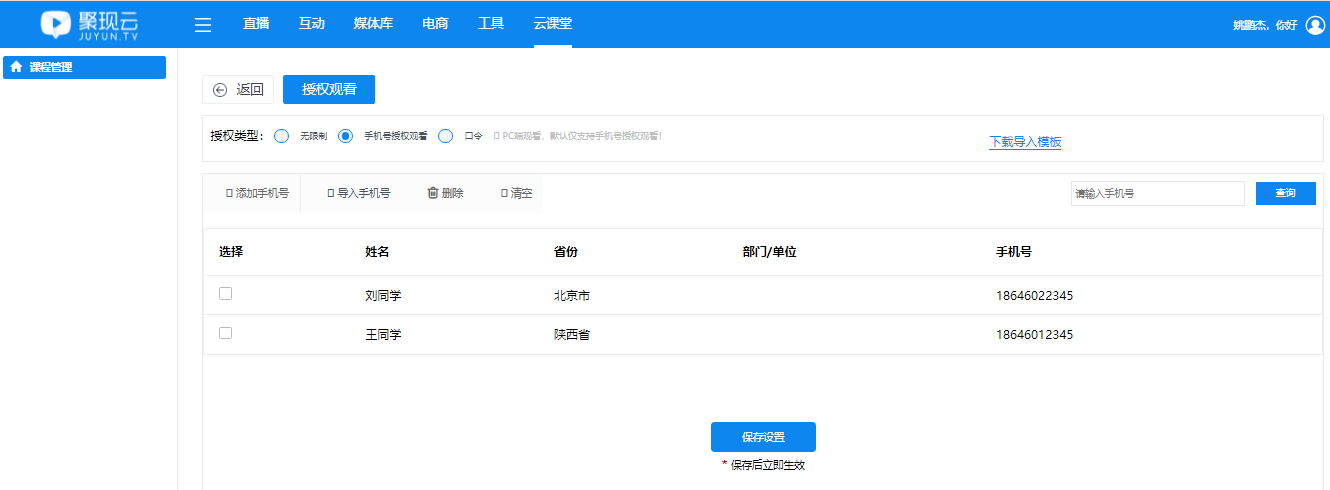Open the 直播 menu tab

256,24
